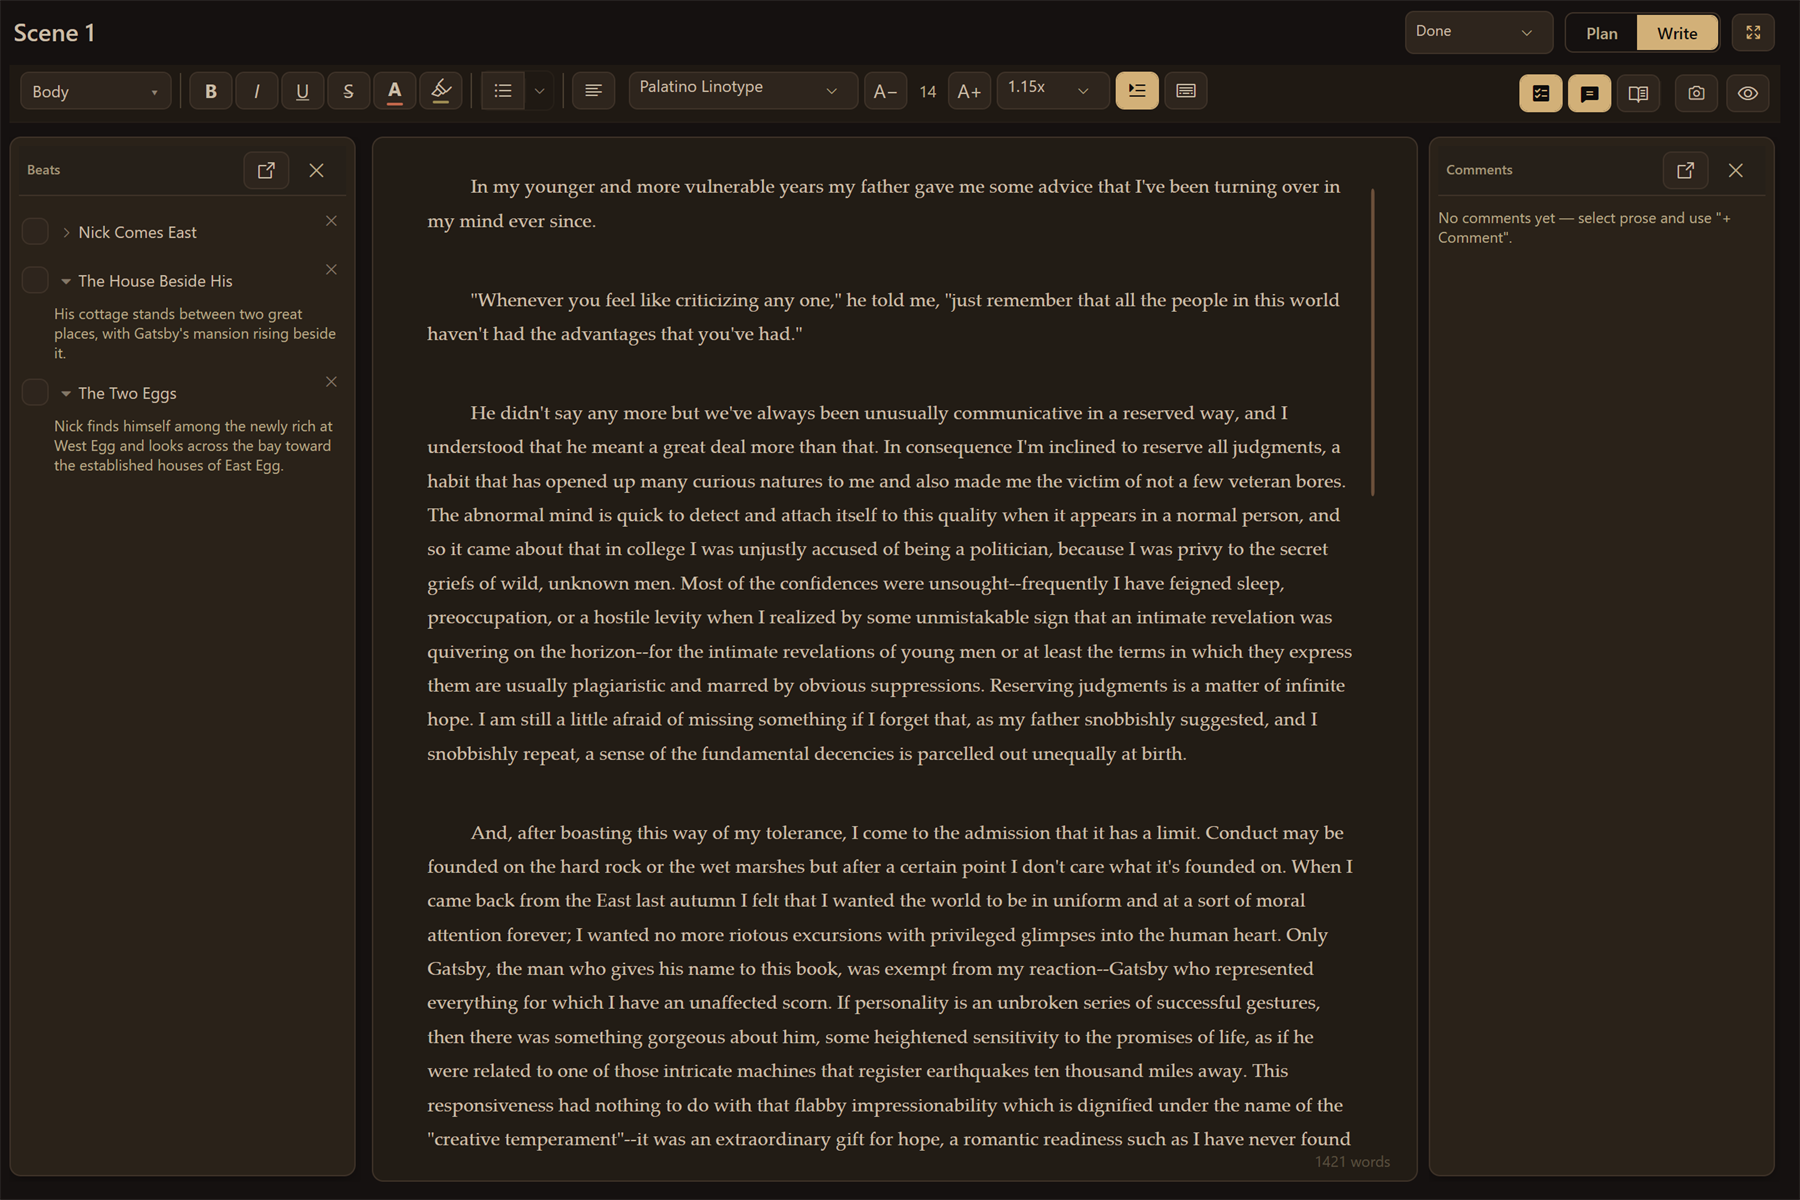Select The House Beside His title
Viewport: 1800px width, 1200px height.
click(x=155, y=281)
